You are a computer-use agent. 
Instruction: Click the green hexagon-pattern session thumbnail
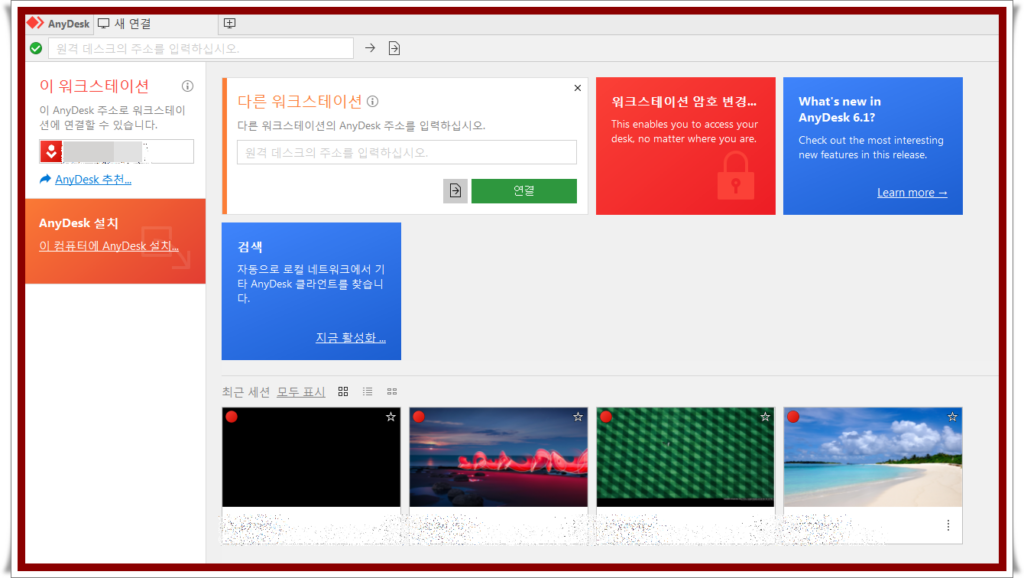685,456
